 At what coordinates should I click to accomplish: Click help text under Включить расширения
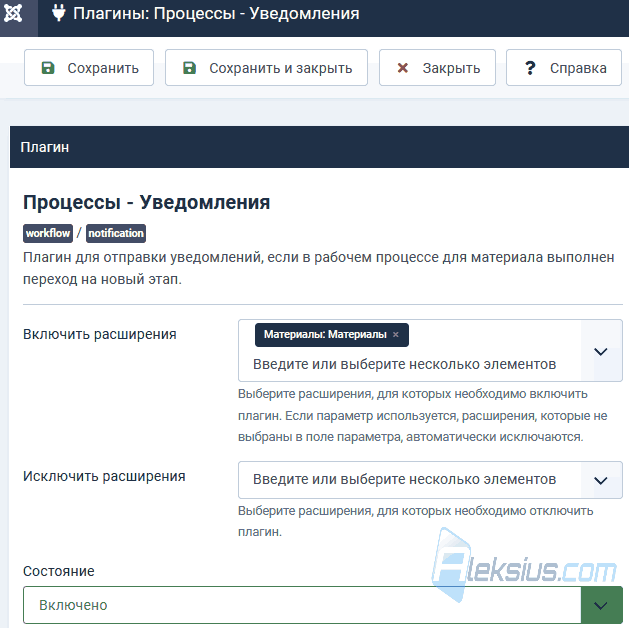point(423,415)
